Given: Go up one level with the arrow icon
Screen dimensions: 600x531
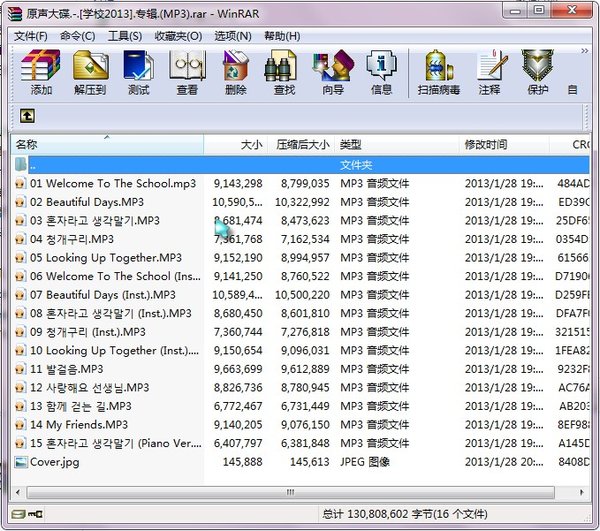Looking at the screenshot, I should 27,116.
